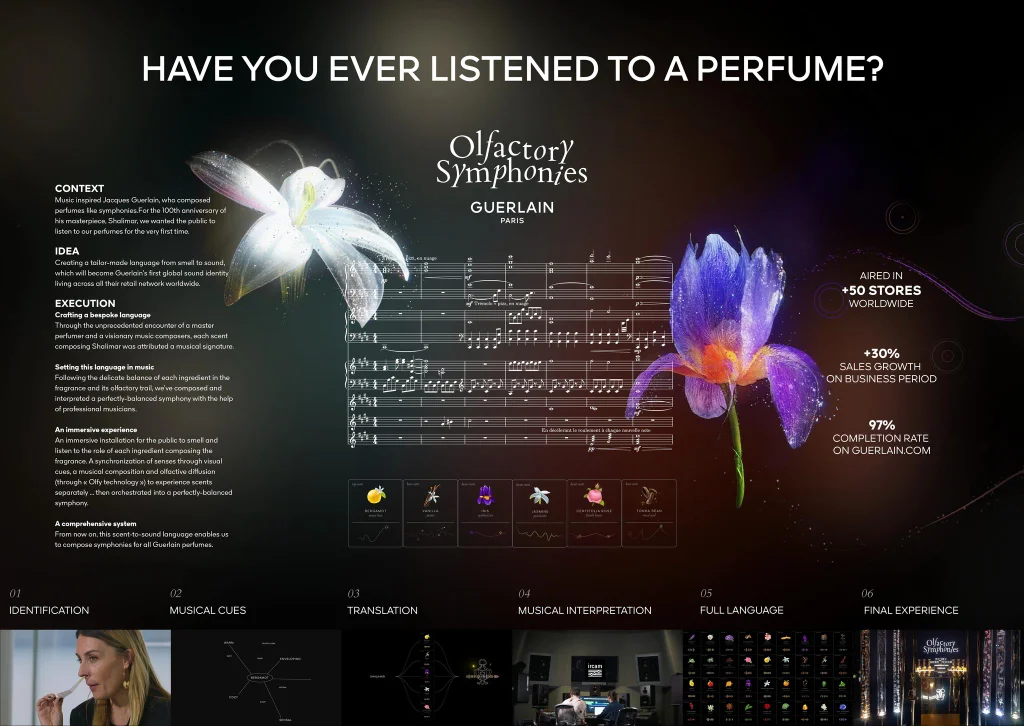Image resolution: width=1024 pixels, height=726 pixels.
Task: Choose the Jasmine flower icon
Action: tap(540, 495)
